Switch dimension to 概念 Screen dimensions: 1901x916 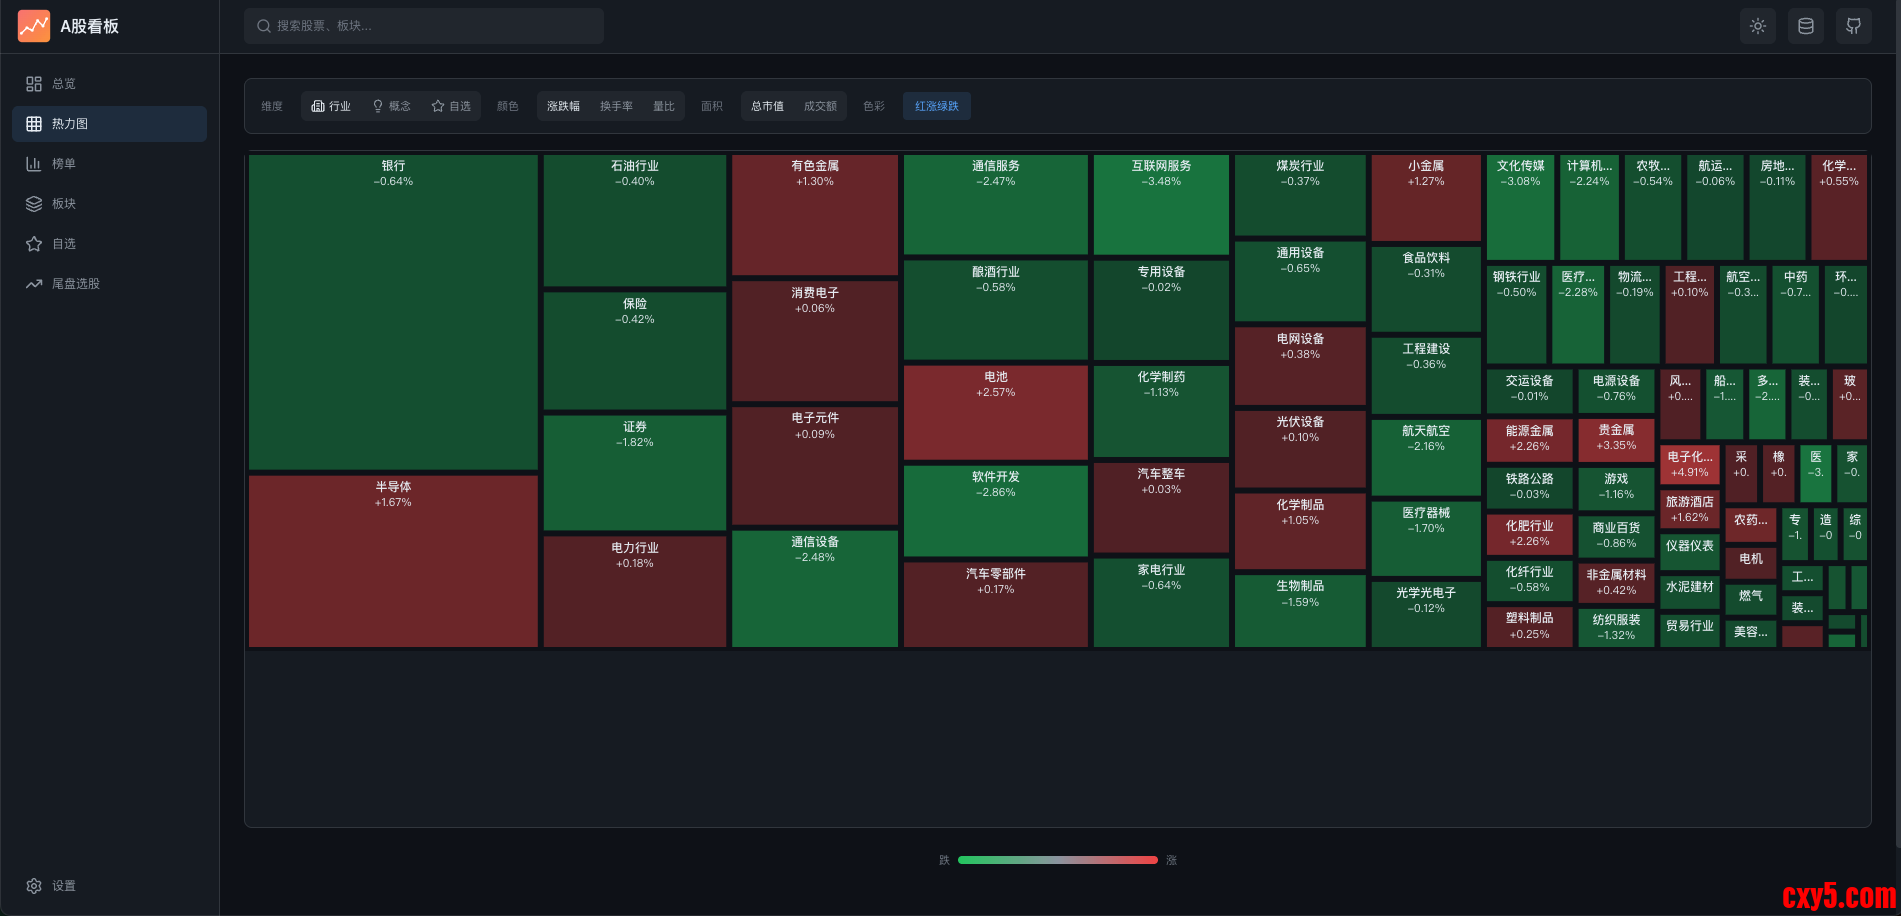[x=391, y=106]
